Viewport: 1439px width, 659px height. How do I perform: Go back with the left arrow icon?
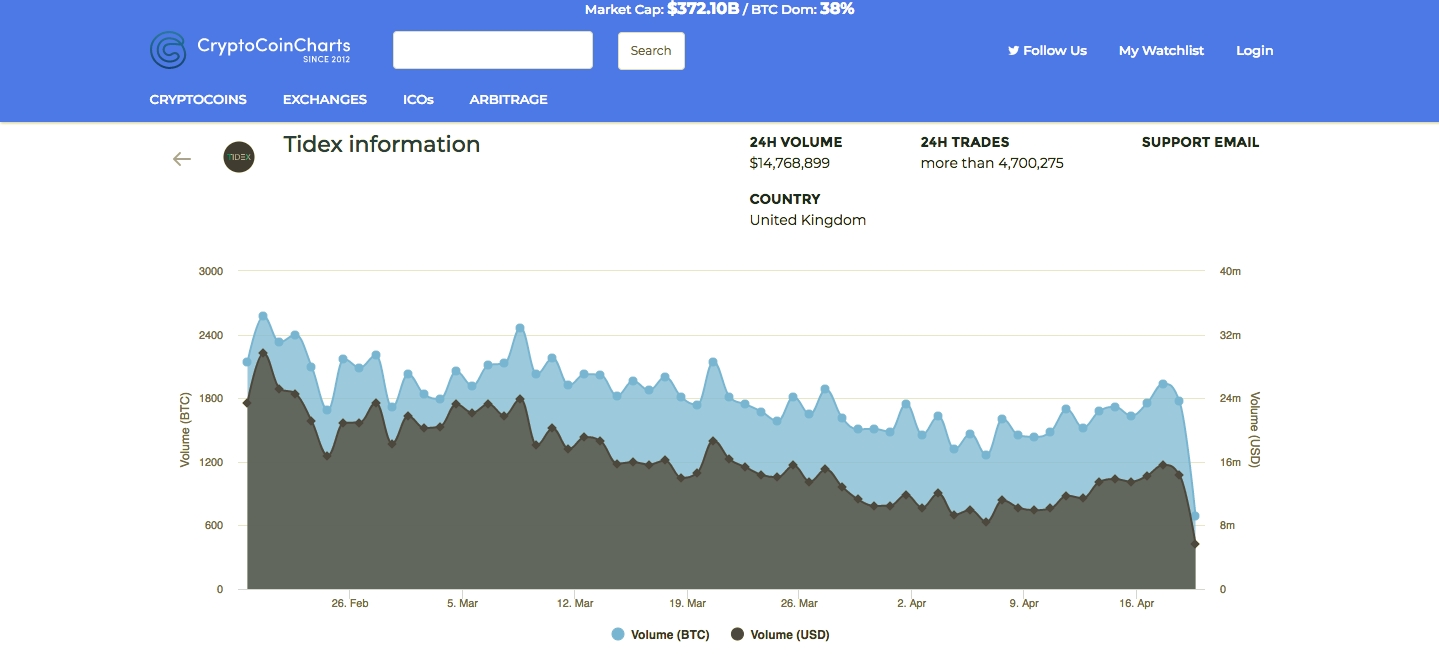(181, 158)
